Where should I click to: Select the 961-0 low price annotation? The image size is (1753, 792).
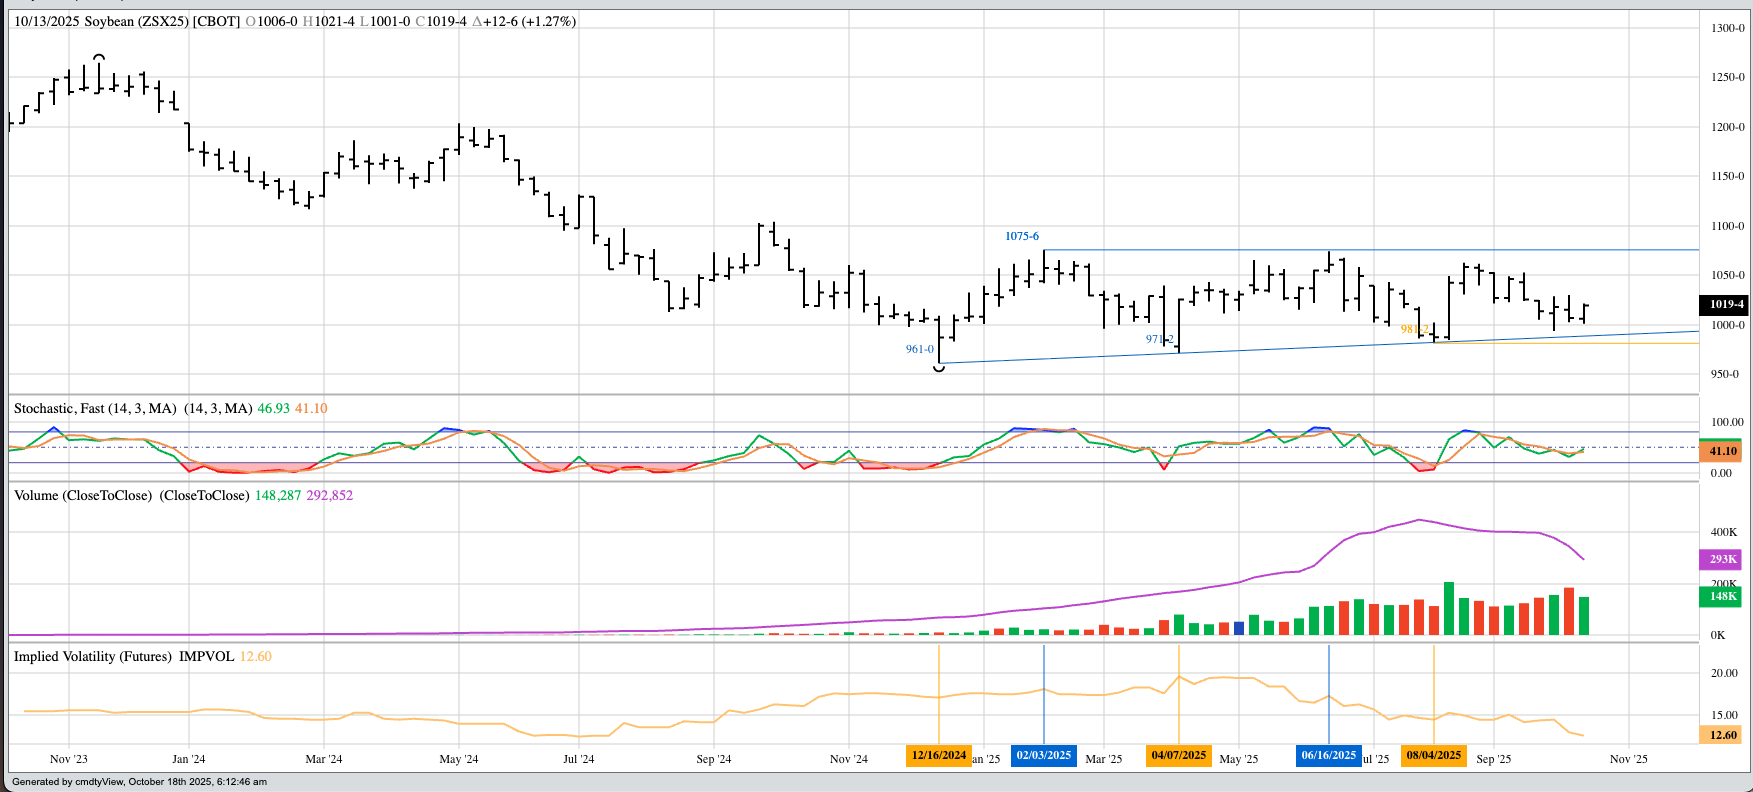pyautogui.click(x=919, y=349)
